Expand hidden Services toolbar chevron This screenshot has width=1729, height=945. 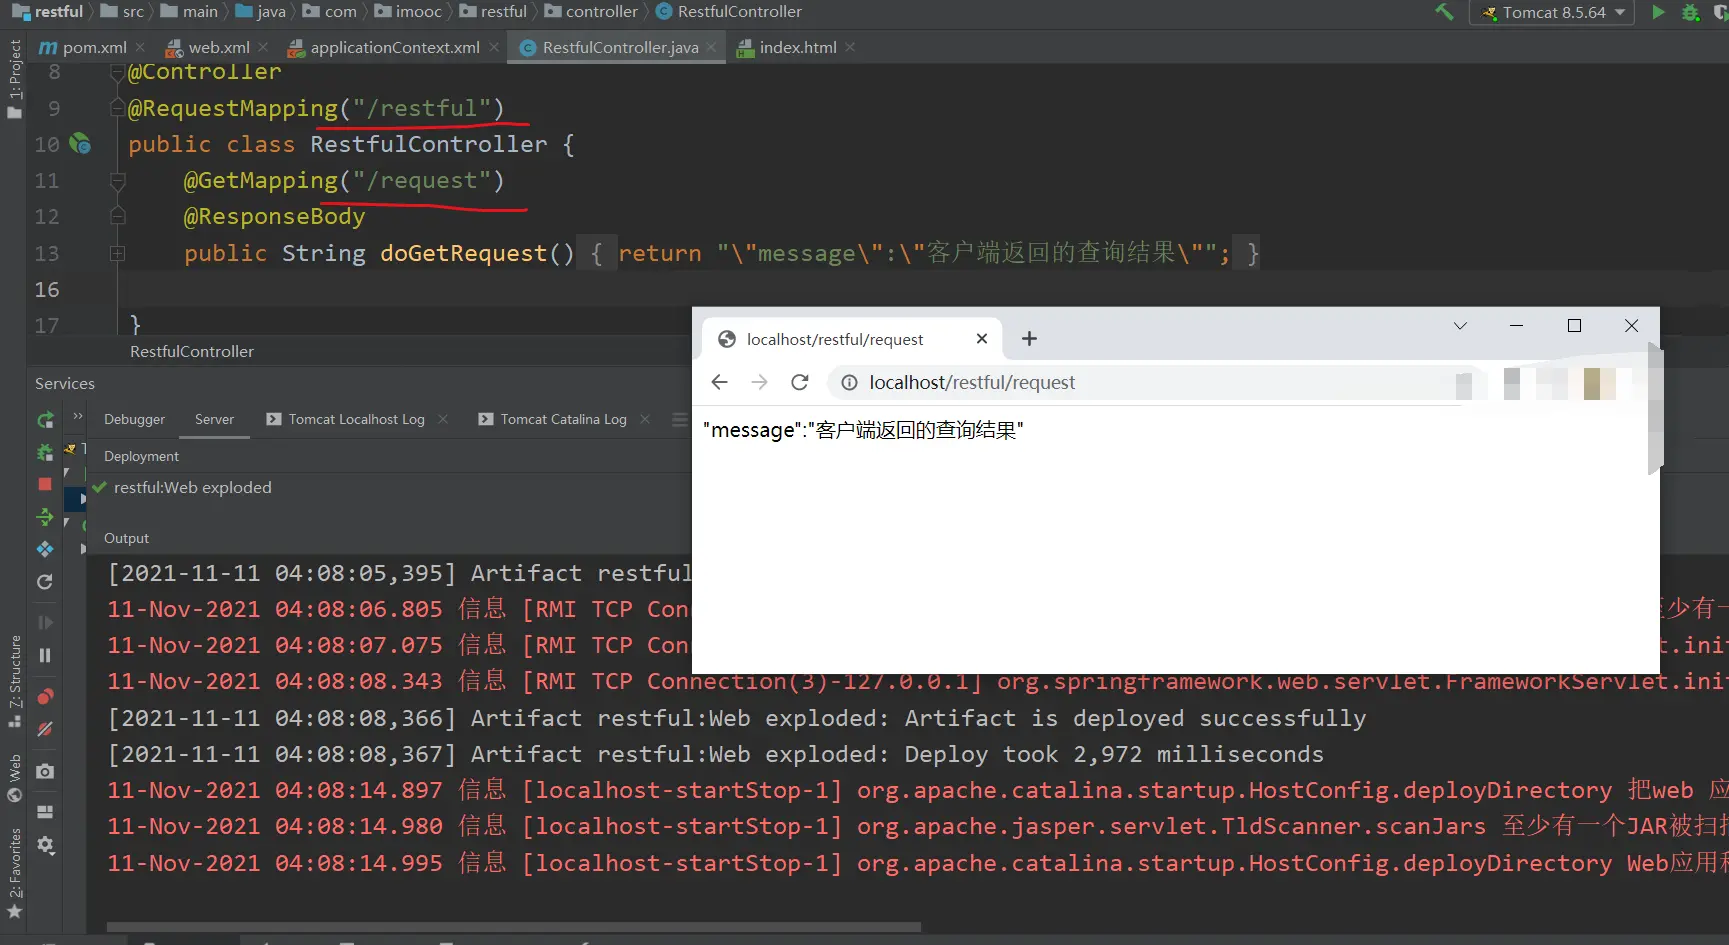(x=78, y=416)
